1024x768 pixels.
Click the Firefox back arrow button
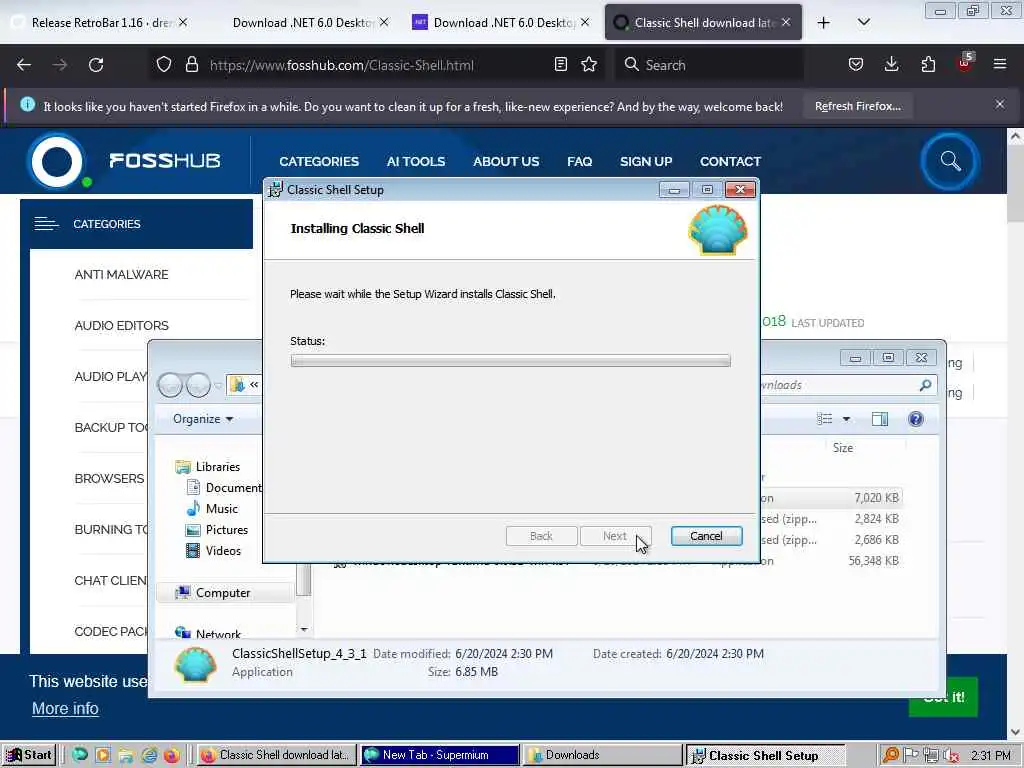click(x=24, y=65)
